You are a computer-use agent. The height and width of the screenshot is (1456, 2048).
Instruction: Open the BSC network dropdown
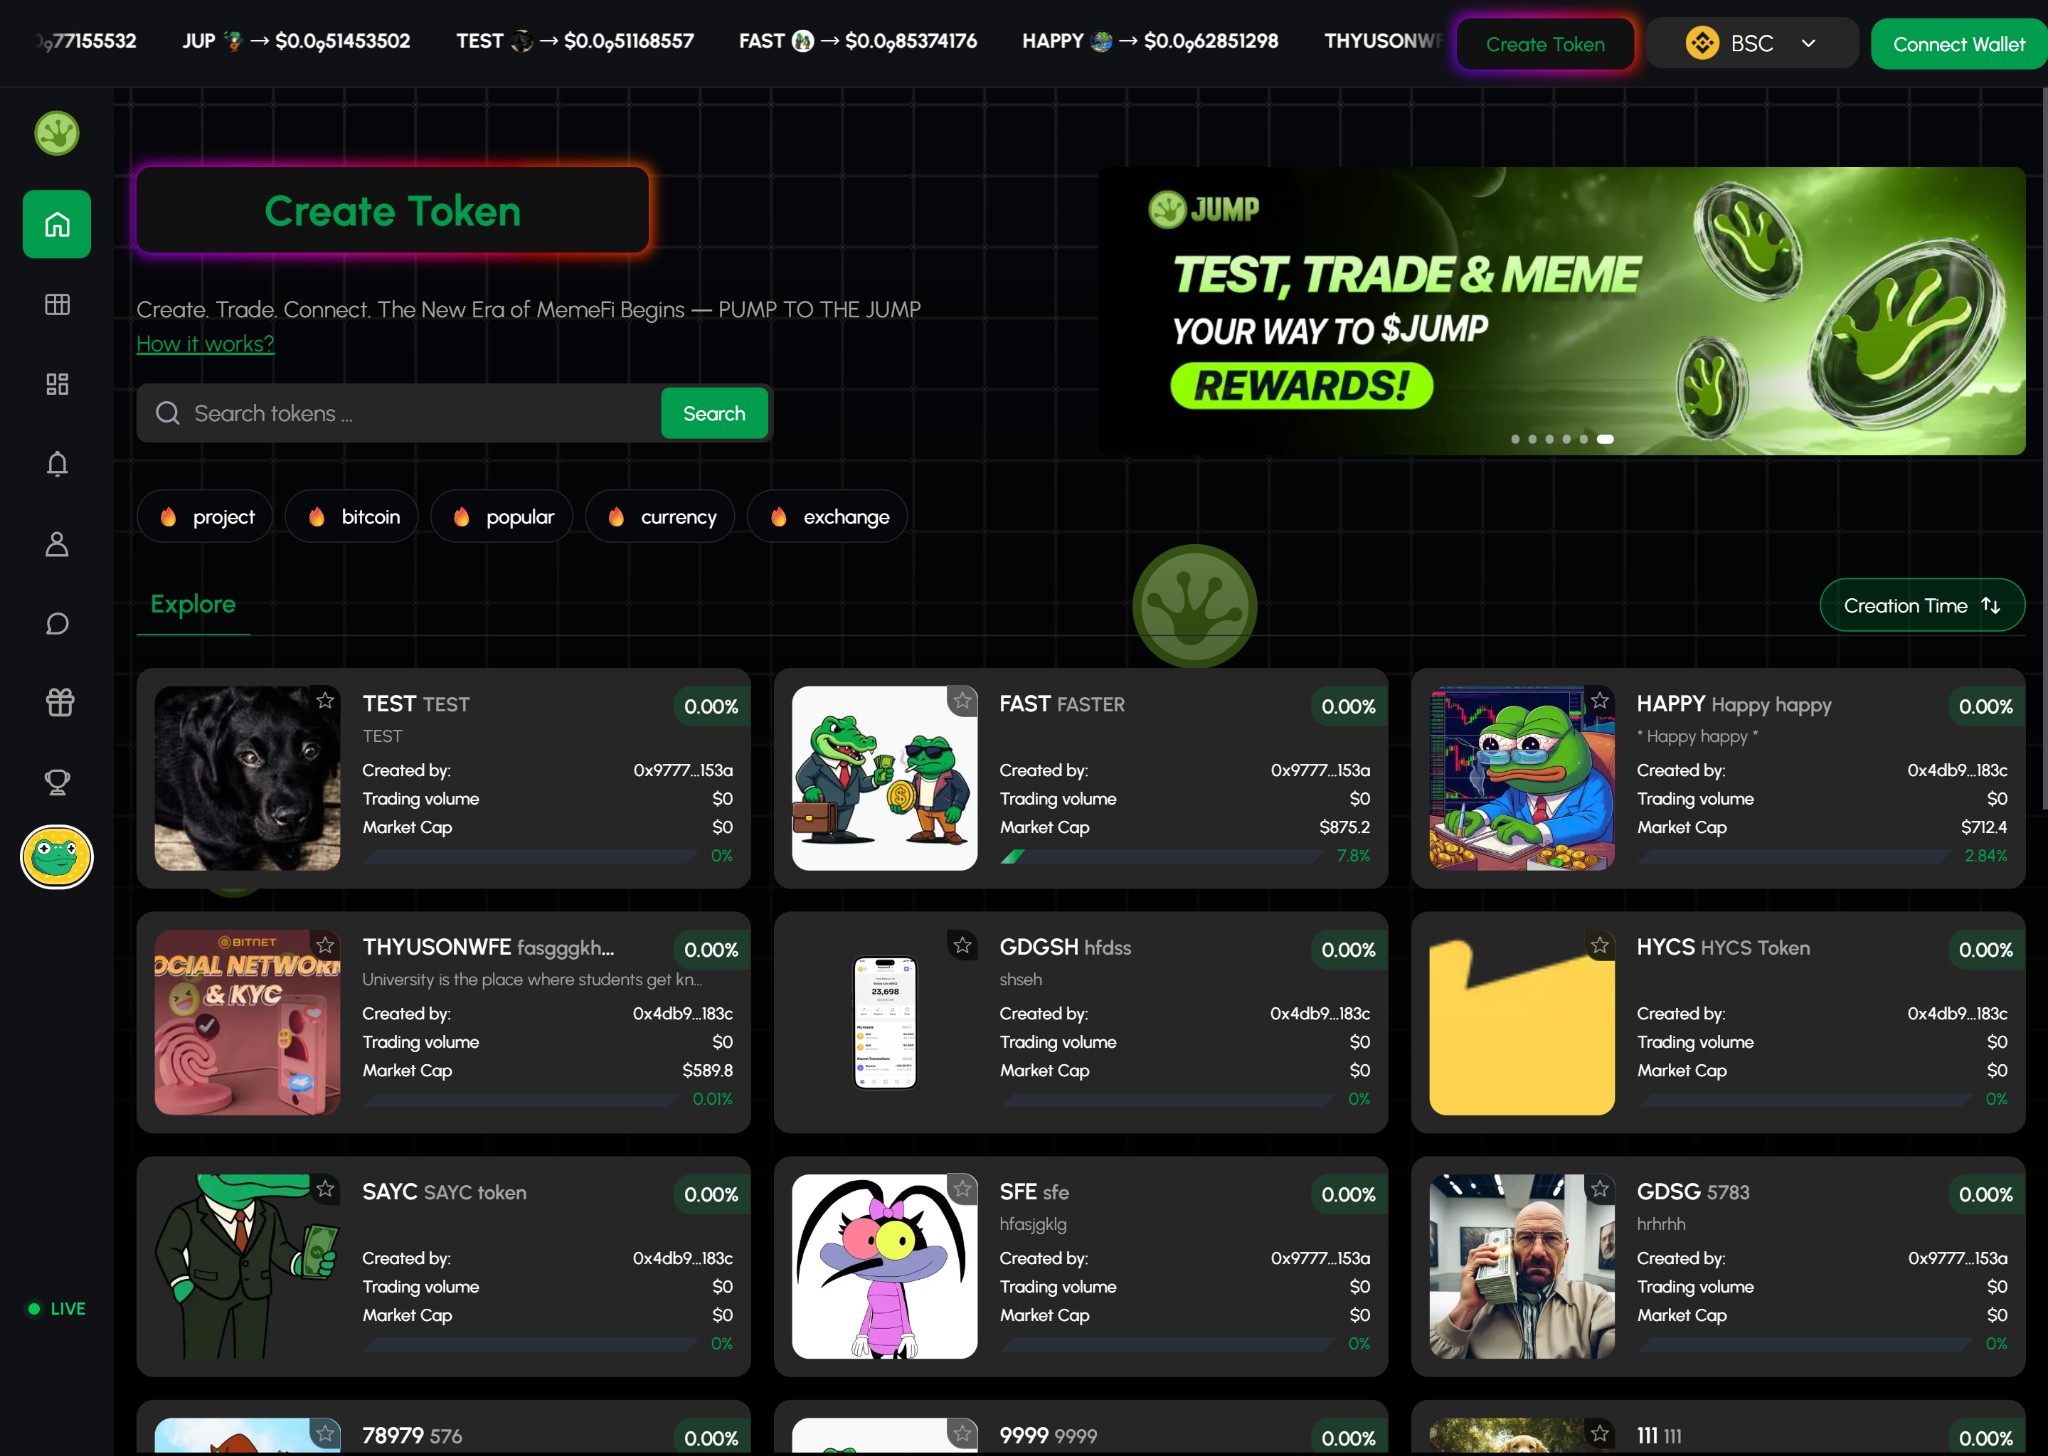click(x=1752, y=44)
